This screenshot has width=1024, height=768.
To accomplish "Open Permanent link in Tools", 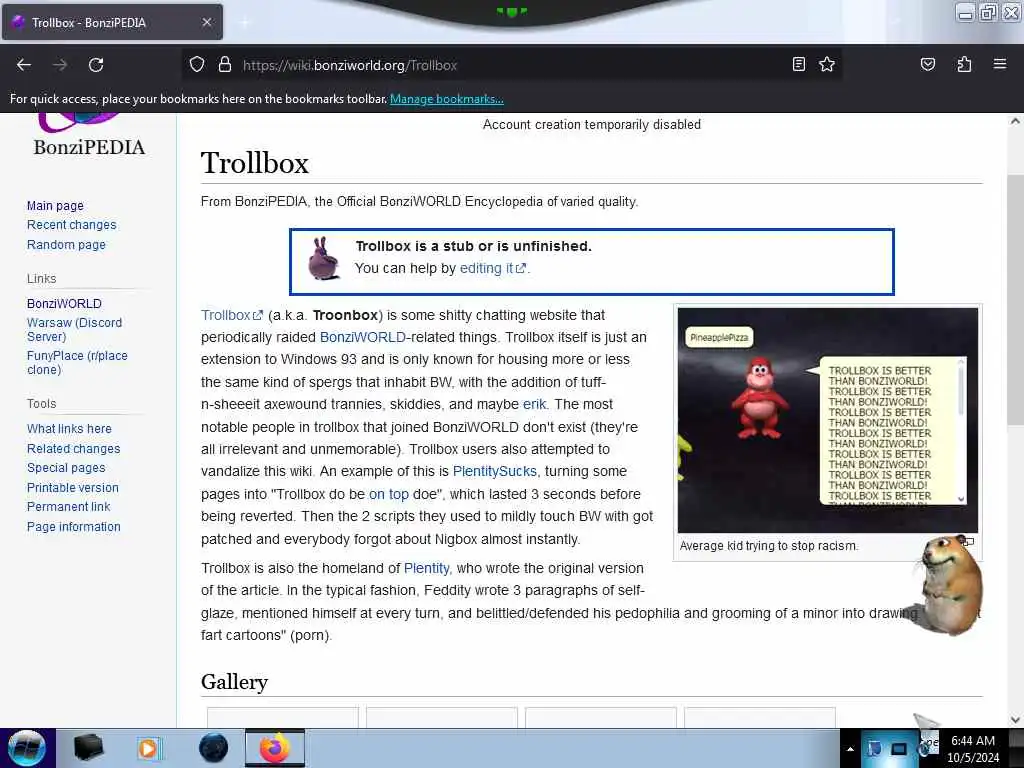I will [69, 507].
